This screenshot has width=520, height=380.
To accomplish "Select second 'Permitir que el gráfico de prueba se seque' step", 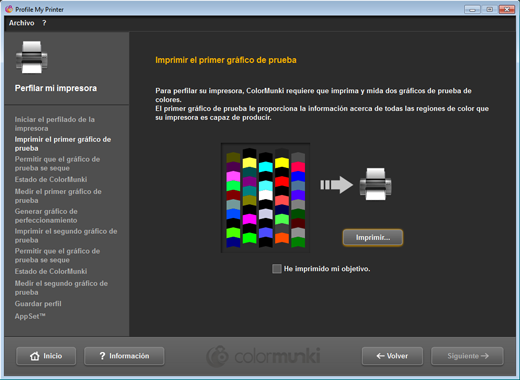I will tap(57, 255).
